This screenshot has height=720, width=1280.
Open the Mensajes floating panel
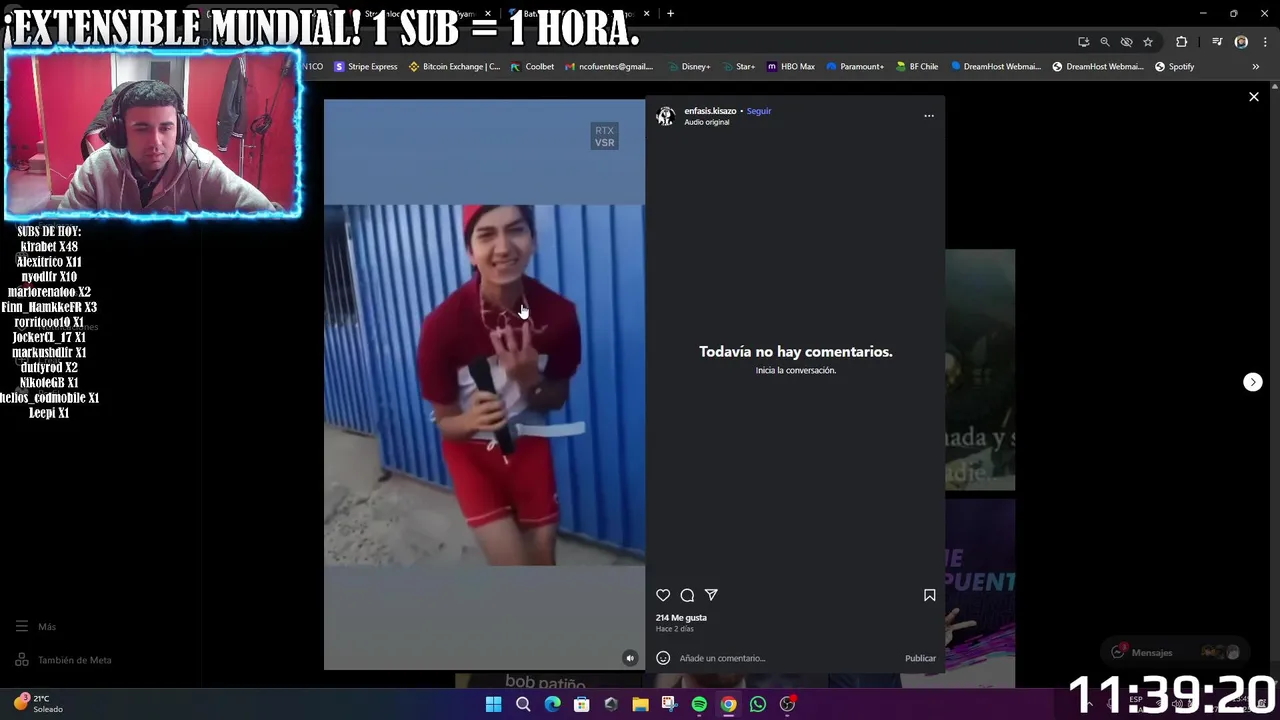[x=1174, y=652]
